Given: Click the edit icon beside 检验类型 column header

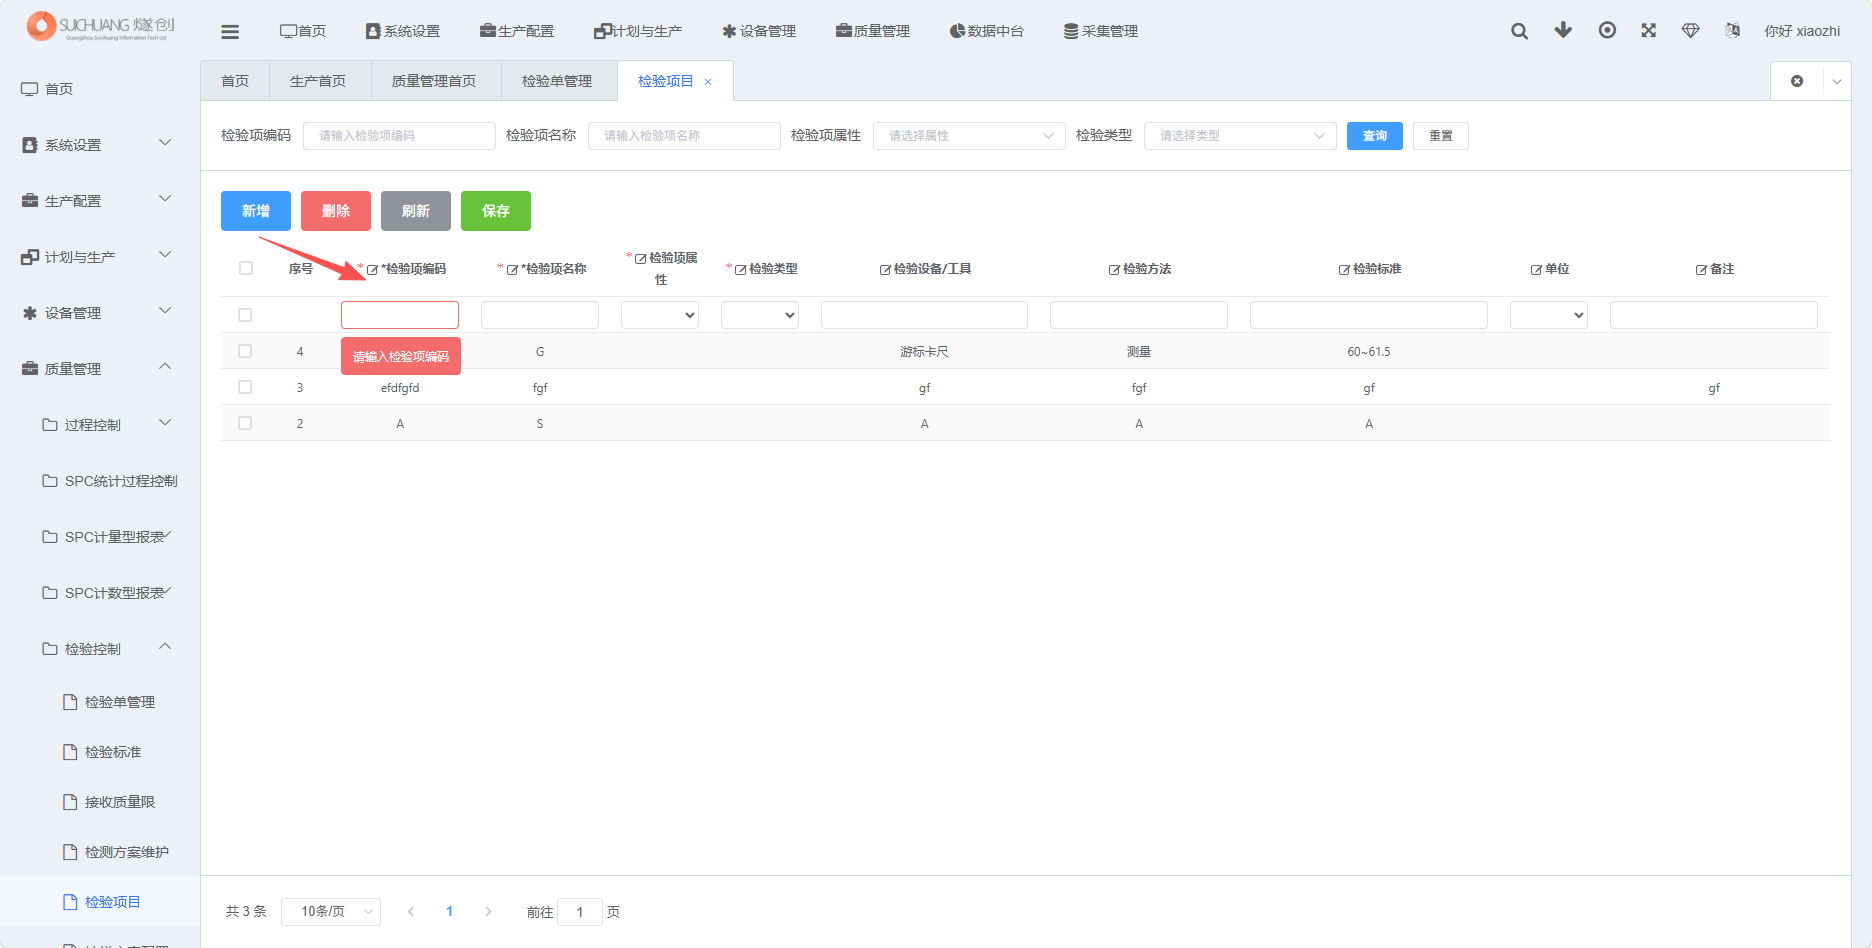Looking at the screenshot, I should tap(741, 270).
